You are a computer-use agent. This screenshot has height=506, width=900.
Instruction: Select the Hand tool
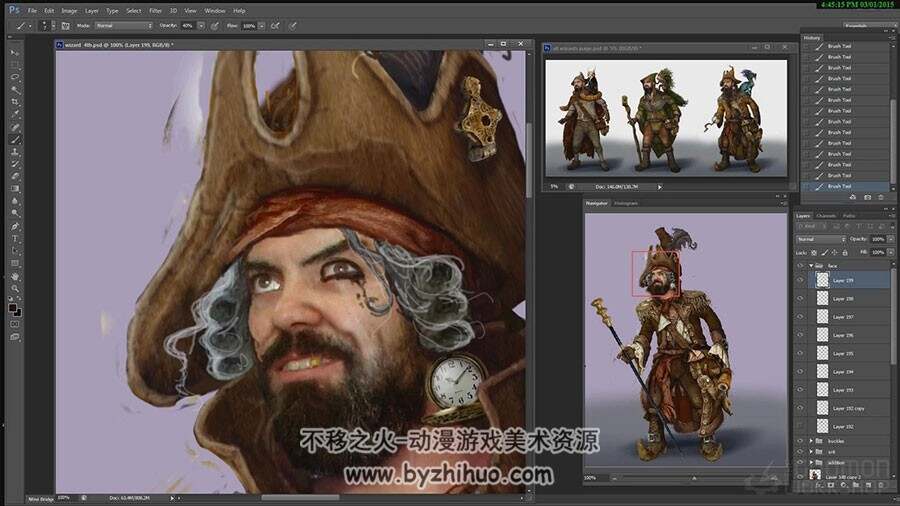(x=15, y=276)
